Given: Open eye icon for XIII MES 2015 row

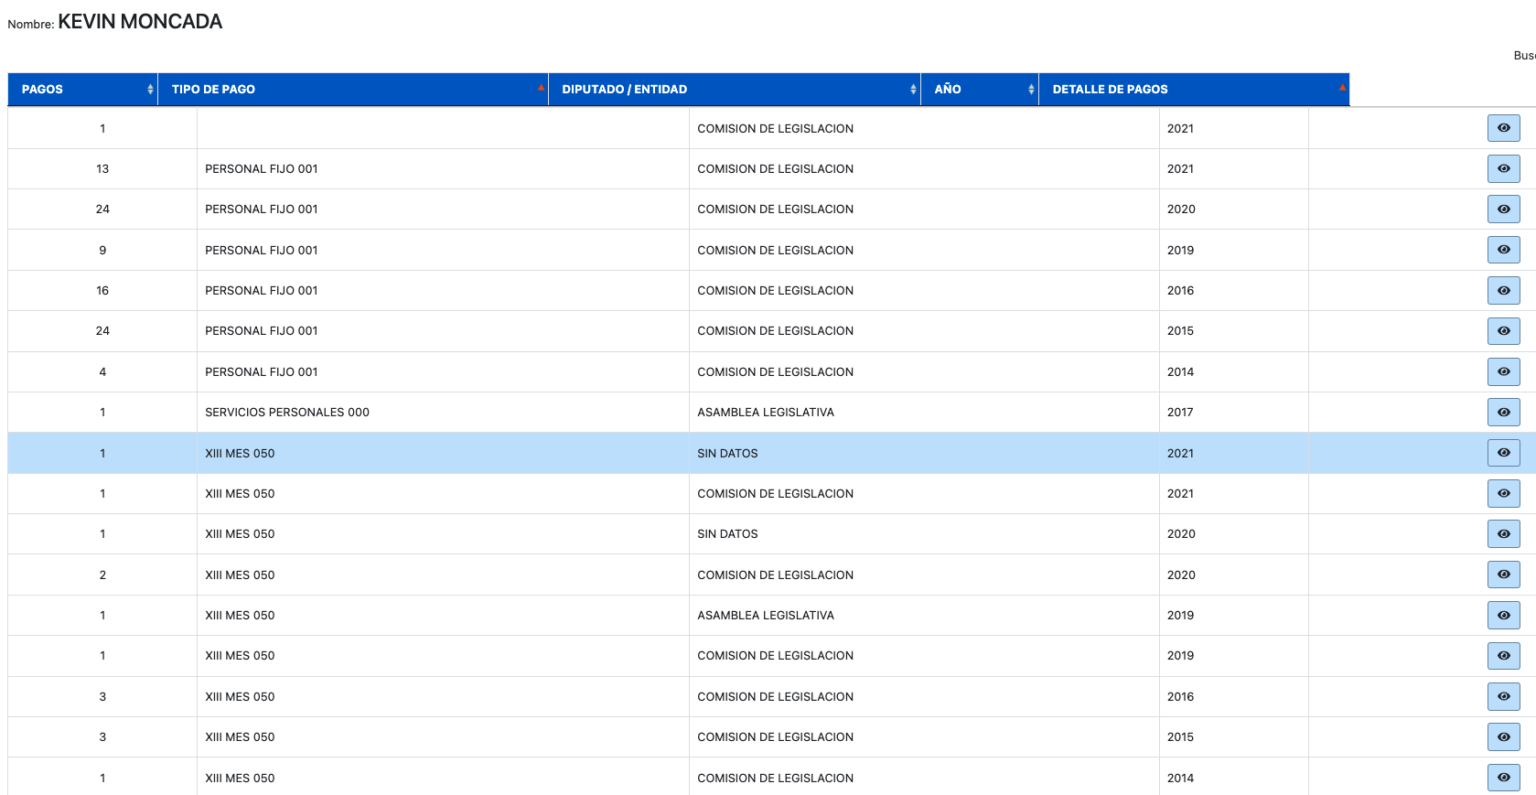Looking at the screenshot, I should [1503, 737].
